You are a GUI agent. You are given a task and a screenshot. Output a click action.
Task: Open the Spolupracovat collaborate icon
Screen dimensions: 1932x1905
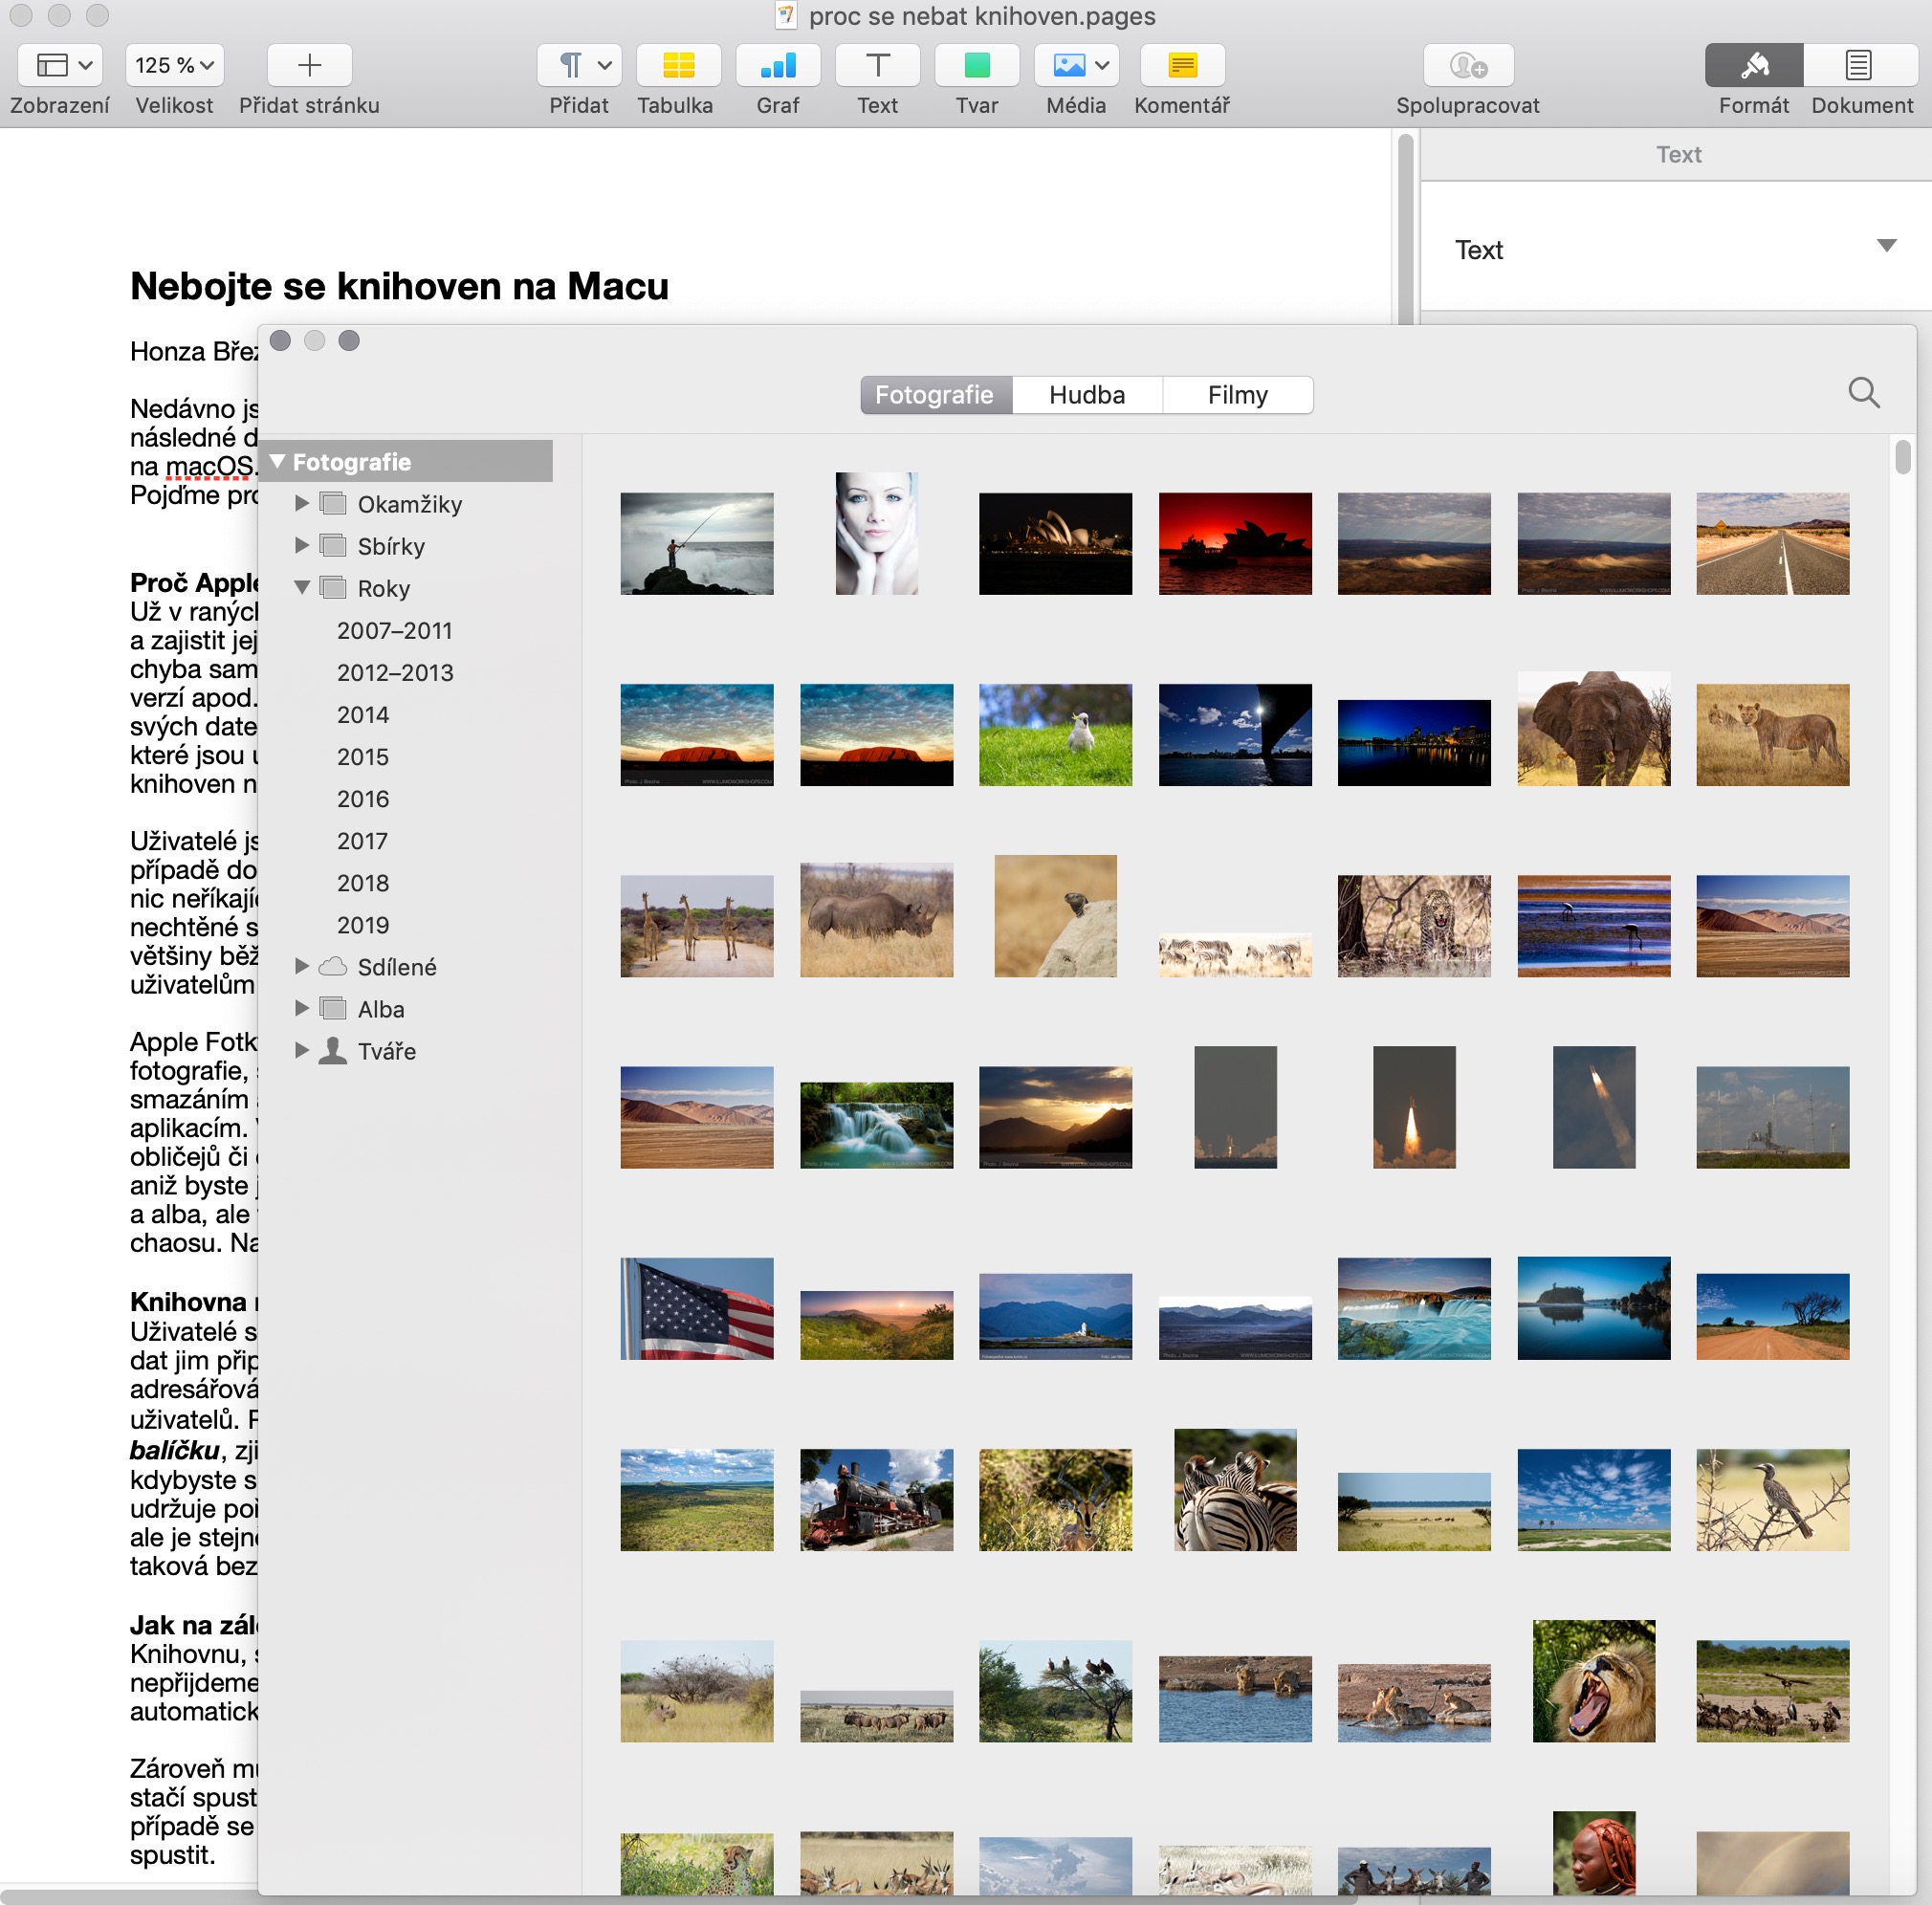click(1467, 66)
